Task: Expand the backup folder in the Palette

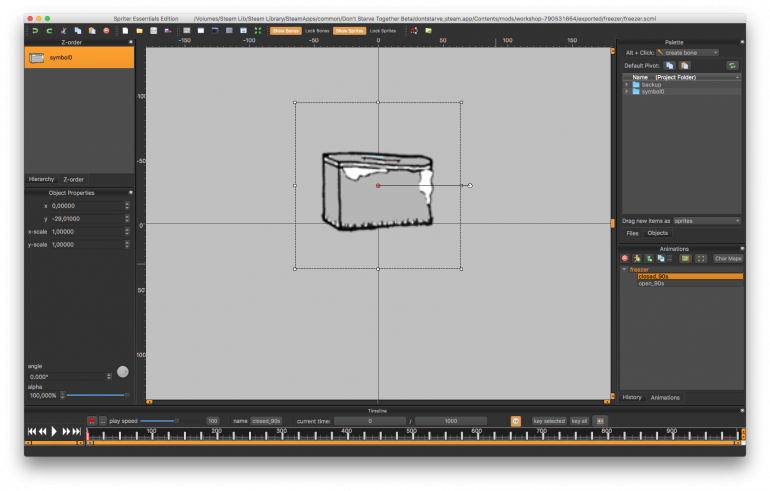Action: click(627, 84)
